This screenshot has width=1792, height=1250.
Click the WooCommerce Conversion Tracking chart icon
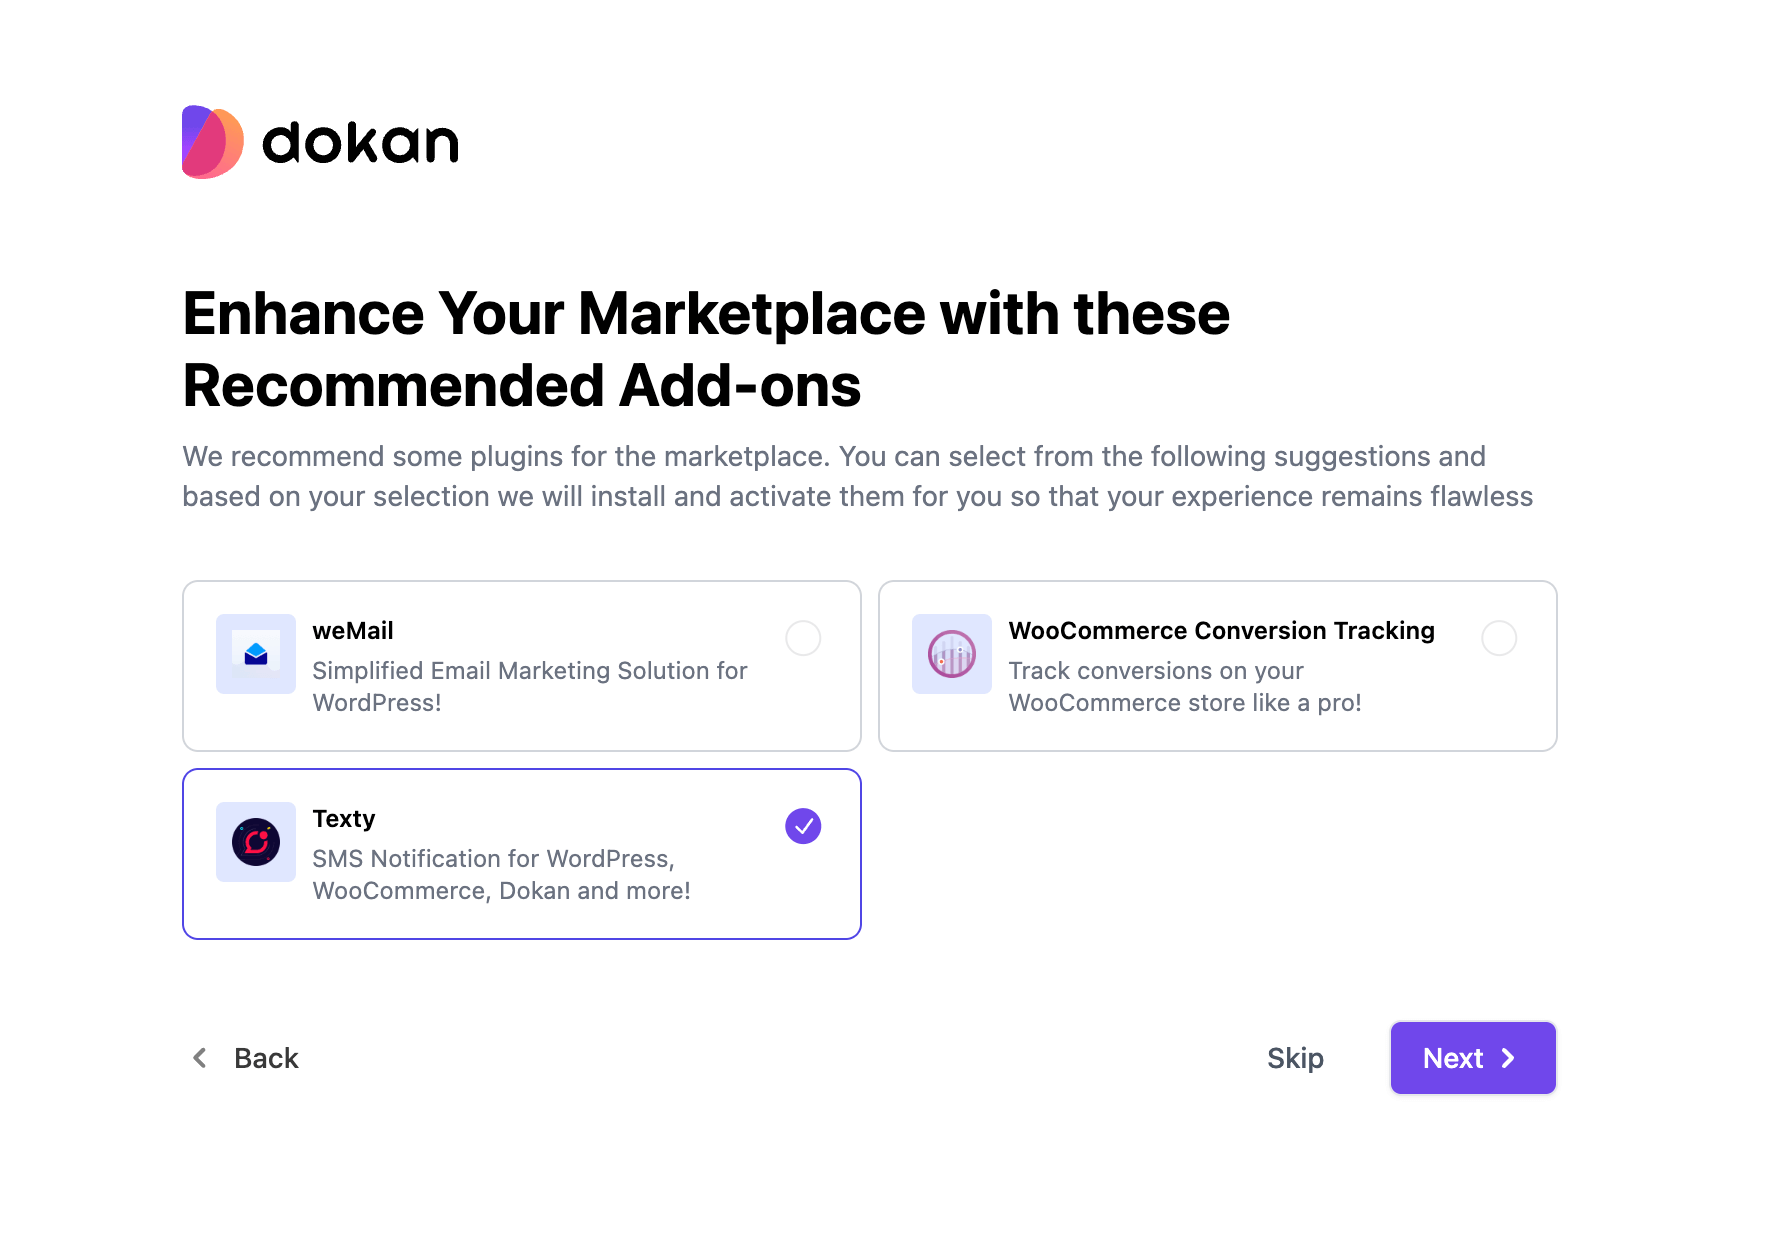(x=952, y=654)
